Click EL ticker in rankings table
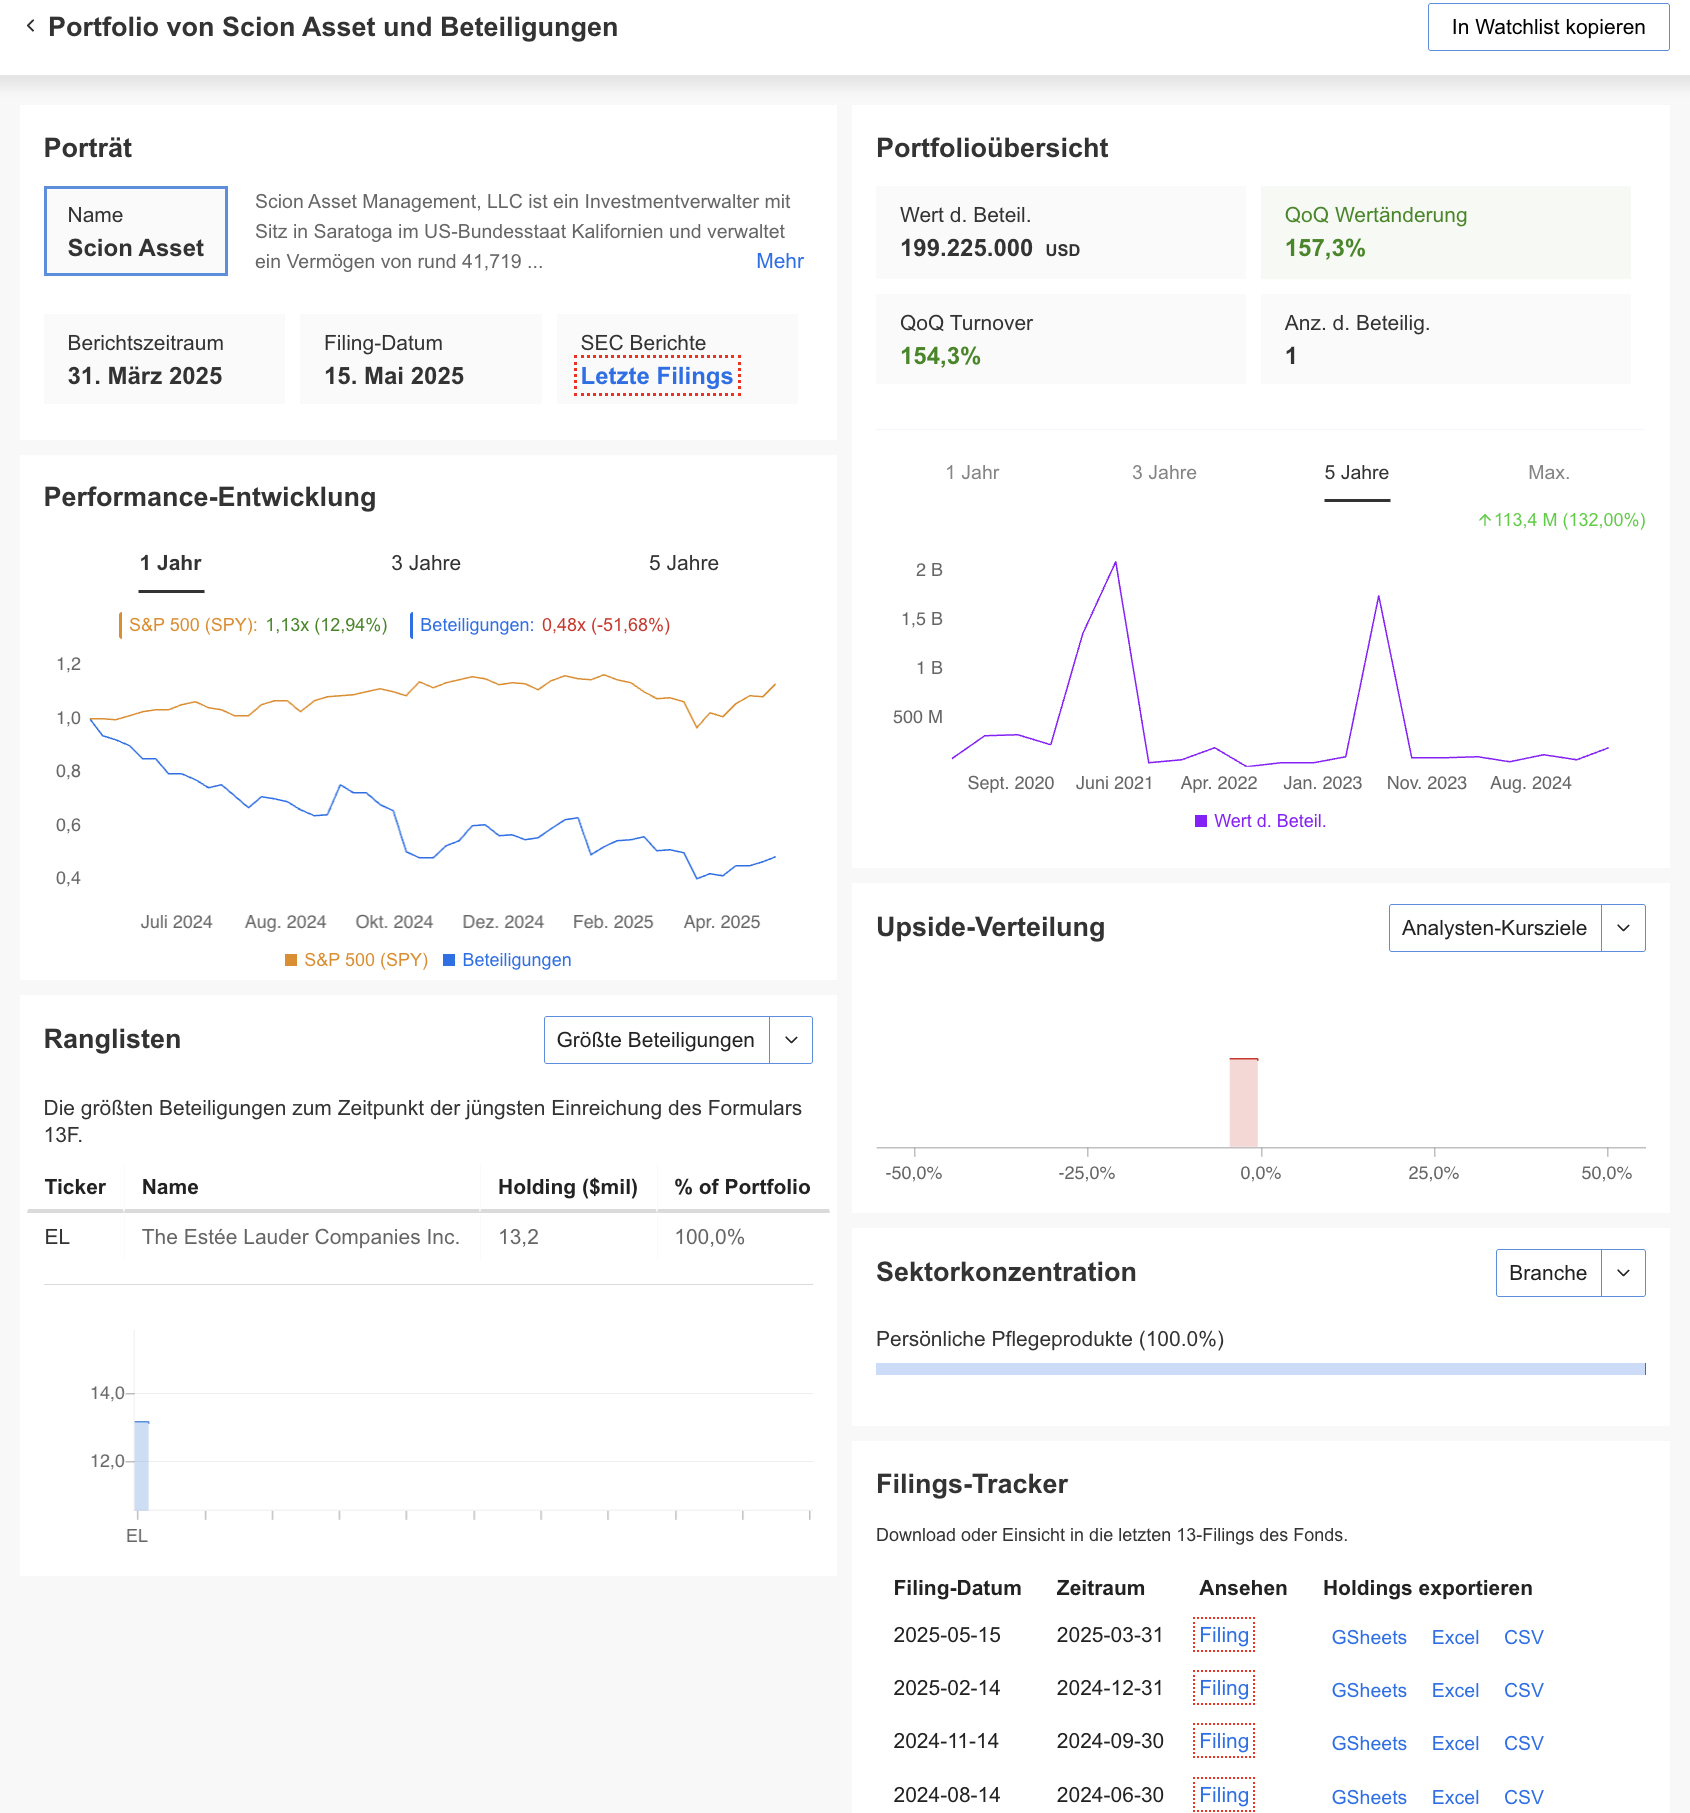 [57, 1237]
